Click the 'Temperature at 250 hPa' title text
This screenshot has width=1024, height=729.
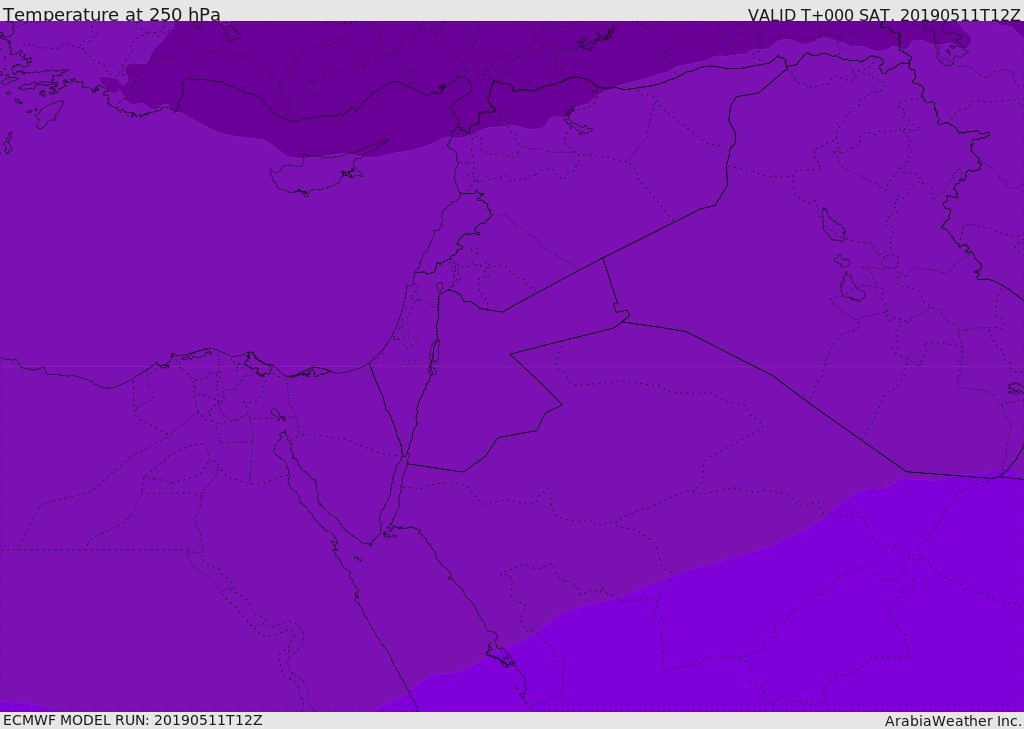pyautogui.click(x=112, y=14)
